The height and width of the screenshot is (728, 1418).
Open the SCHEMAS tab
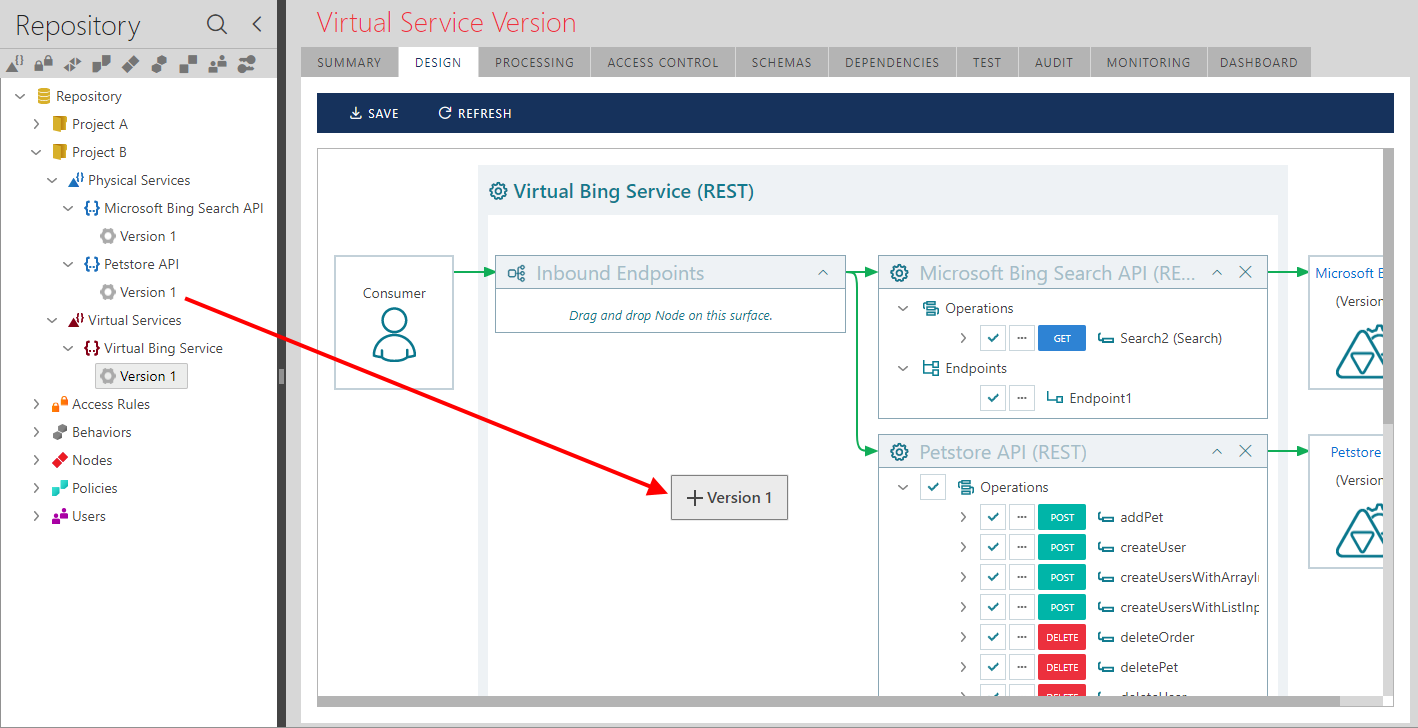click(x=782, y=62)
